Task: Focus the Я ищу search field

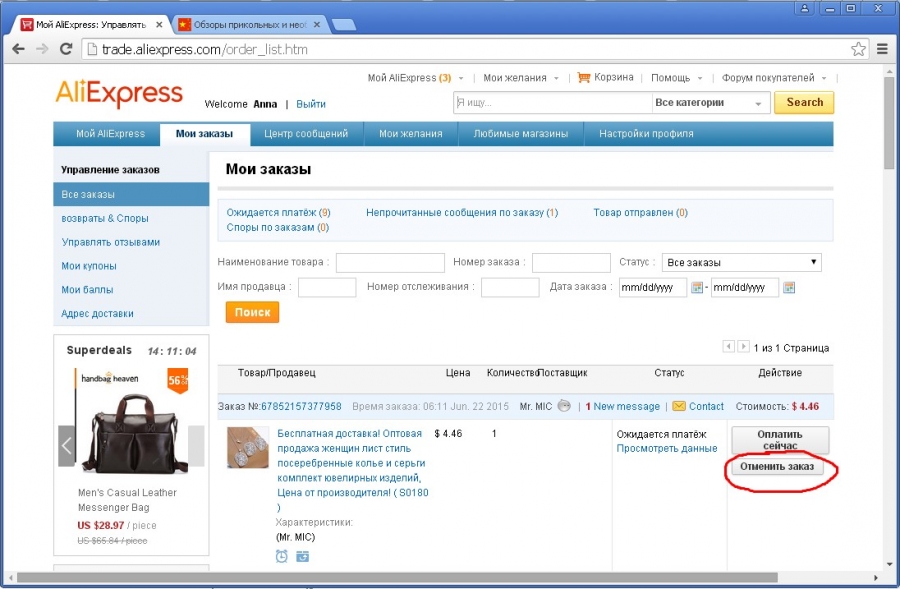Action: [552, 103]
